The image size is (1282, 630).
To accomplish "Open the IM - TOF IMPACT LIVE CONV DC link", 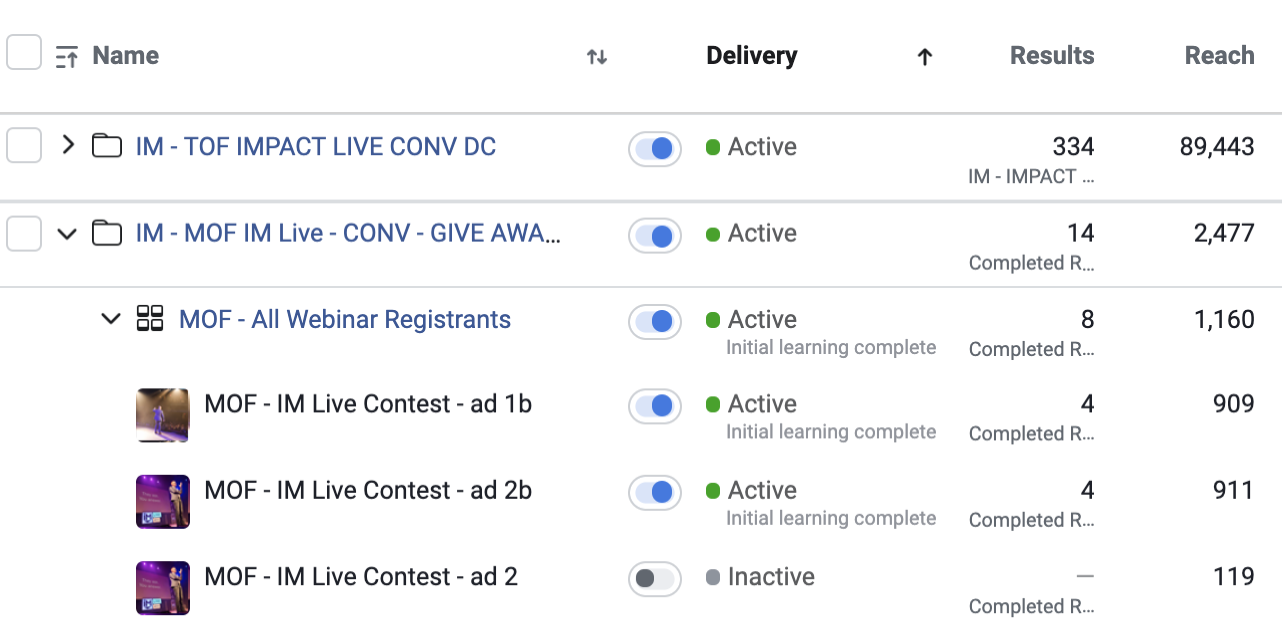I will (316, 146).
